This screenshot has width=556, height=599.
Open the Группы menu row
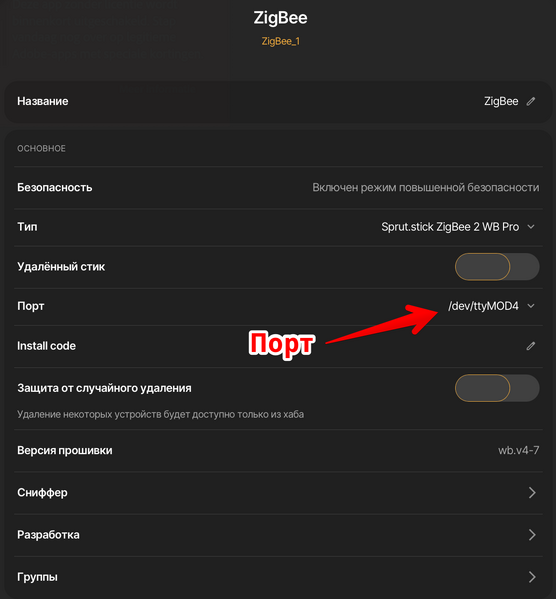pos(278,576)
